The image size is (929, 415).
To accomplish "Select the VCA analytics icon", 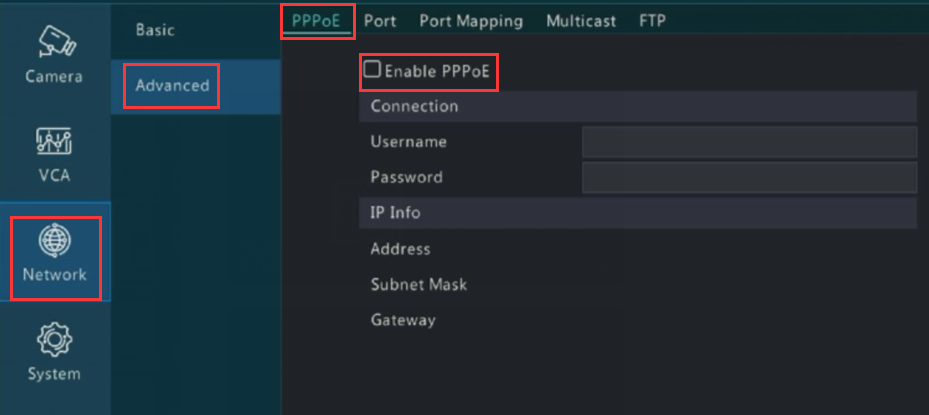I will point(54,141).
